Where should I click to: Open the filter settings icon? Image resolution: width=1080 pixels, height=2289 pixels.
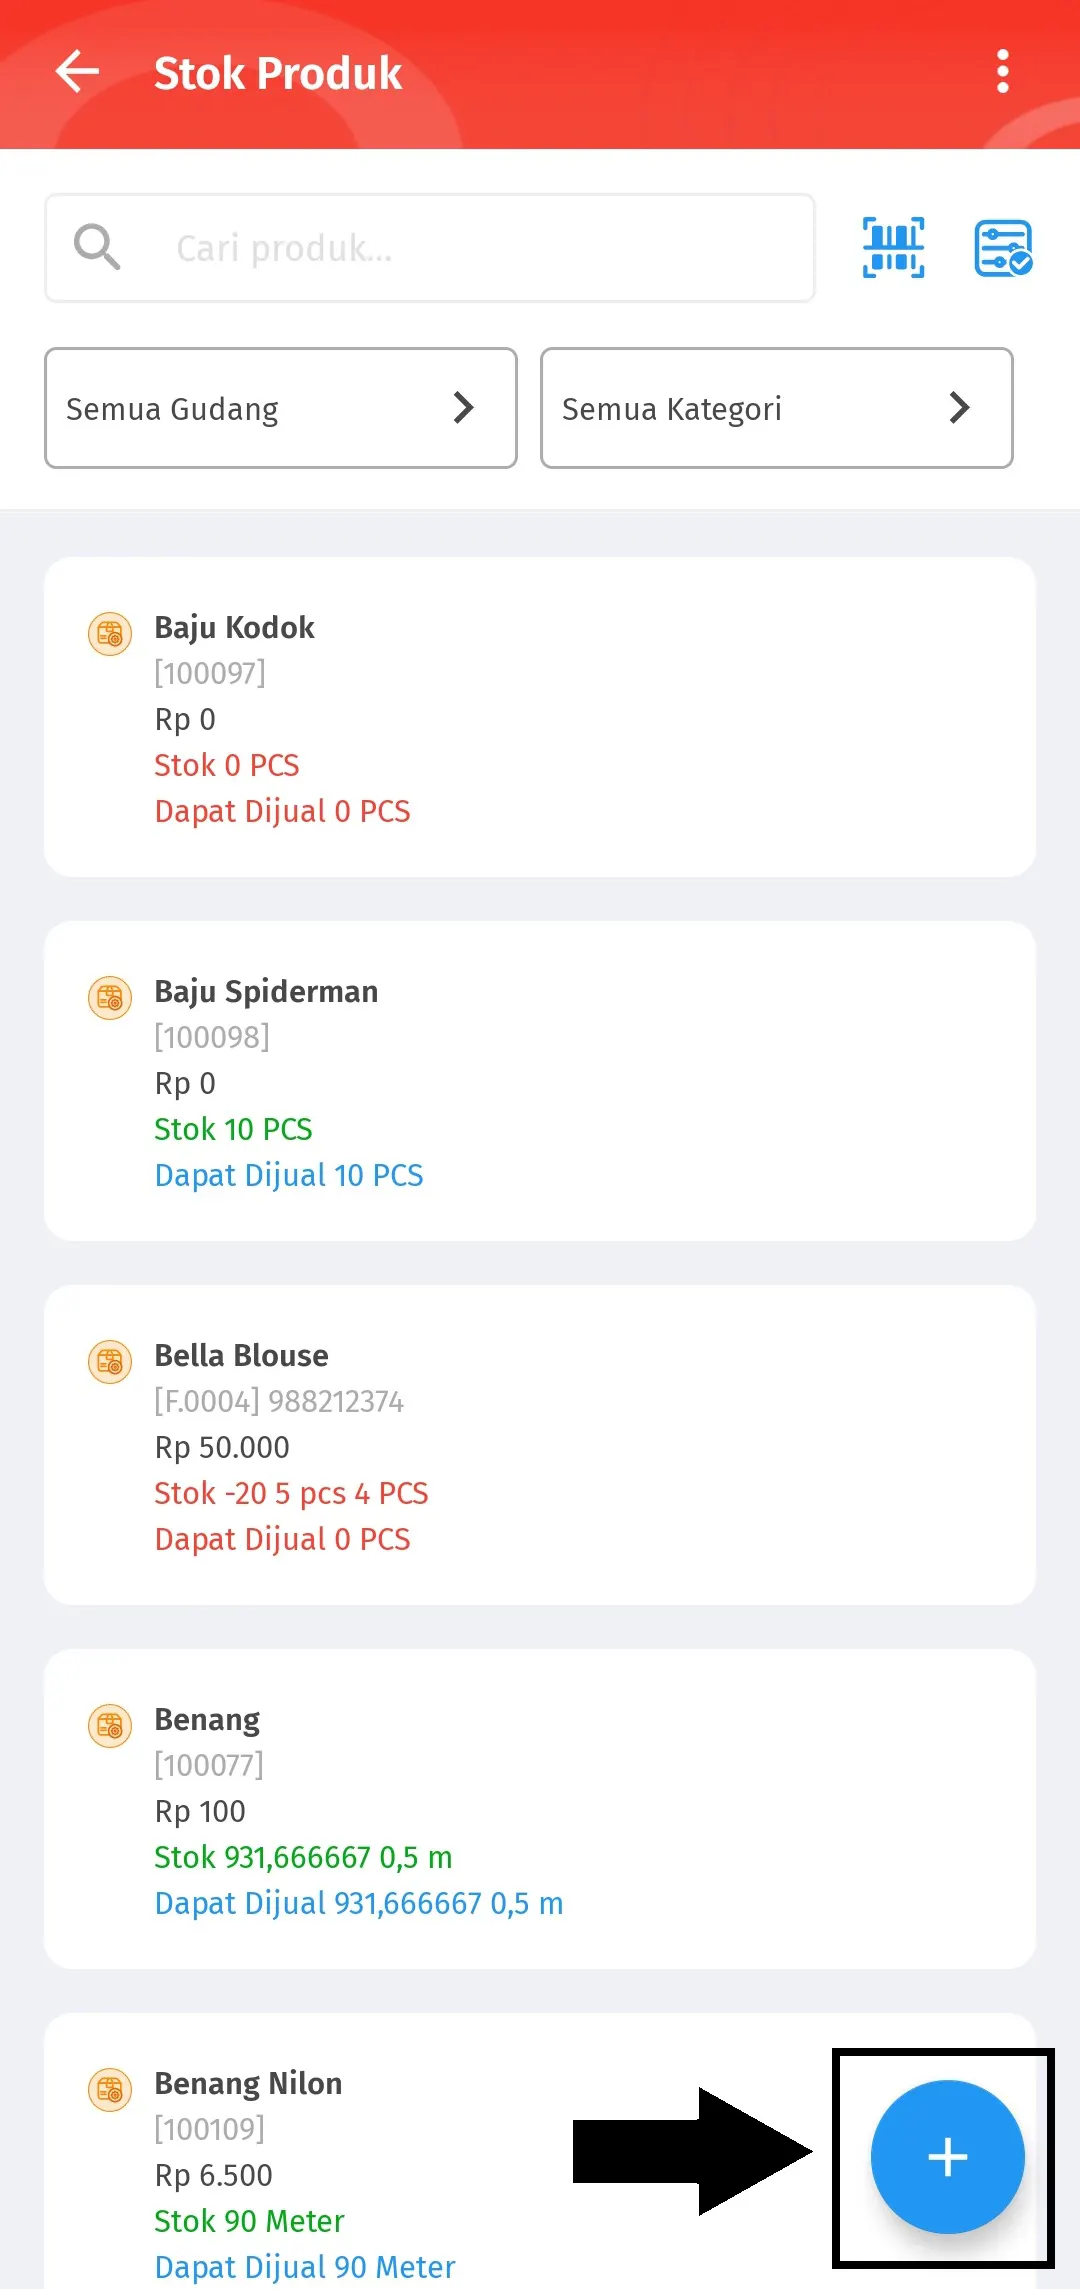tap(1003, 248)
